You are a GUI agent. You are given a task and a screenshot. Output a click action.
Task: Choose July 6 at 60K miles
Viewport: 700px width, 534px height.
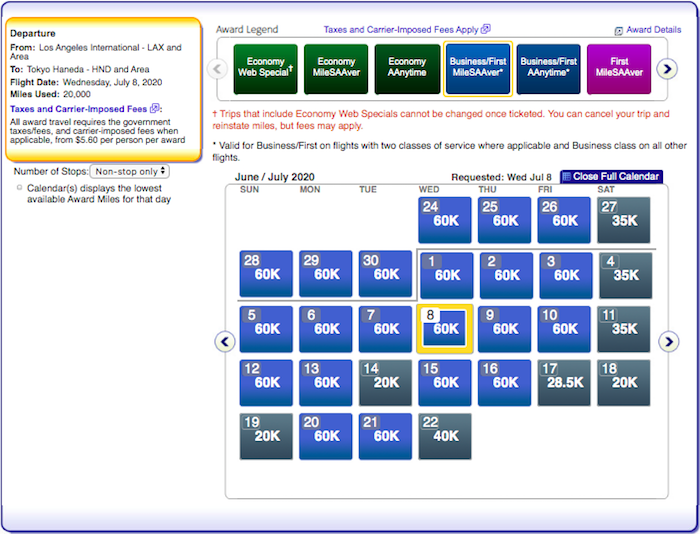pos(325,329)
